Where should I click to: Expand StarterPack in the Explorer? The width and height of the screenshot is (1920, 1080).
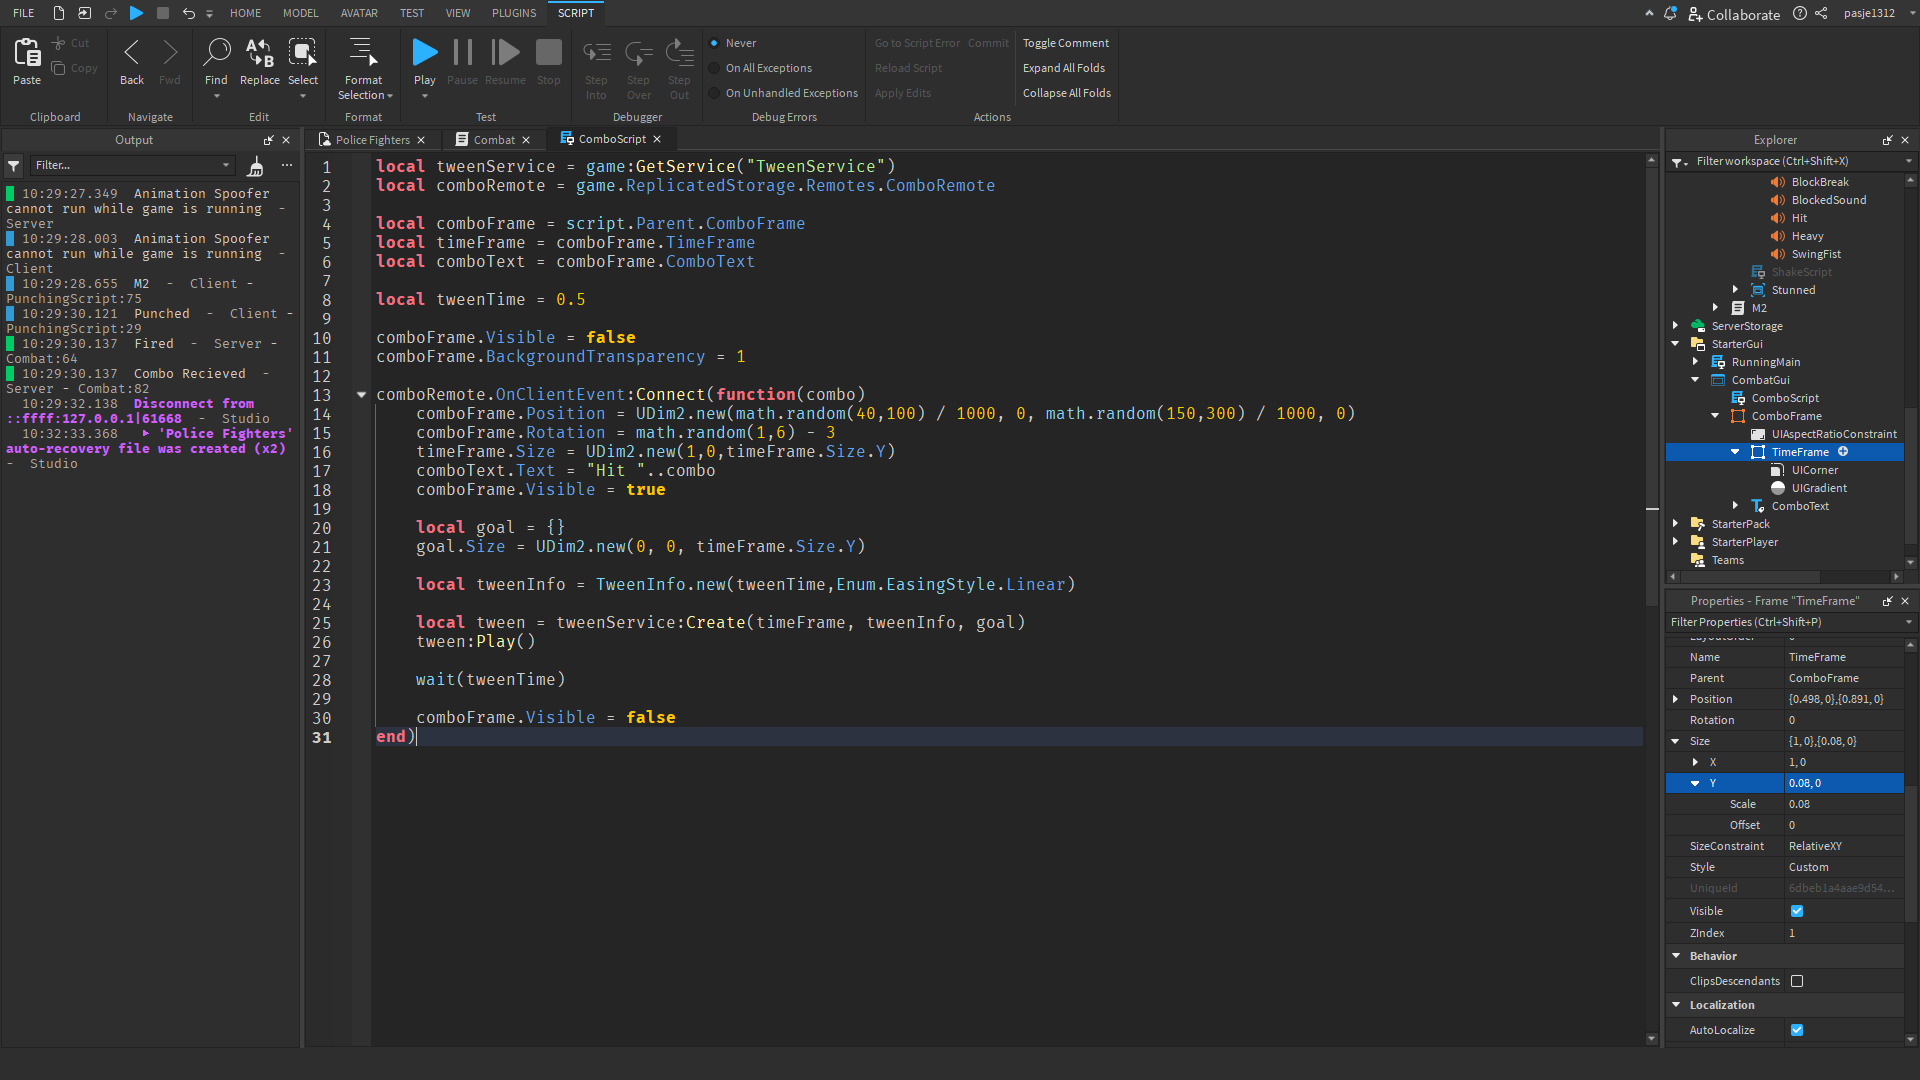(x=1676, y=523)
